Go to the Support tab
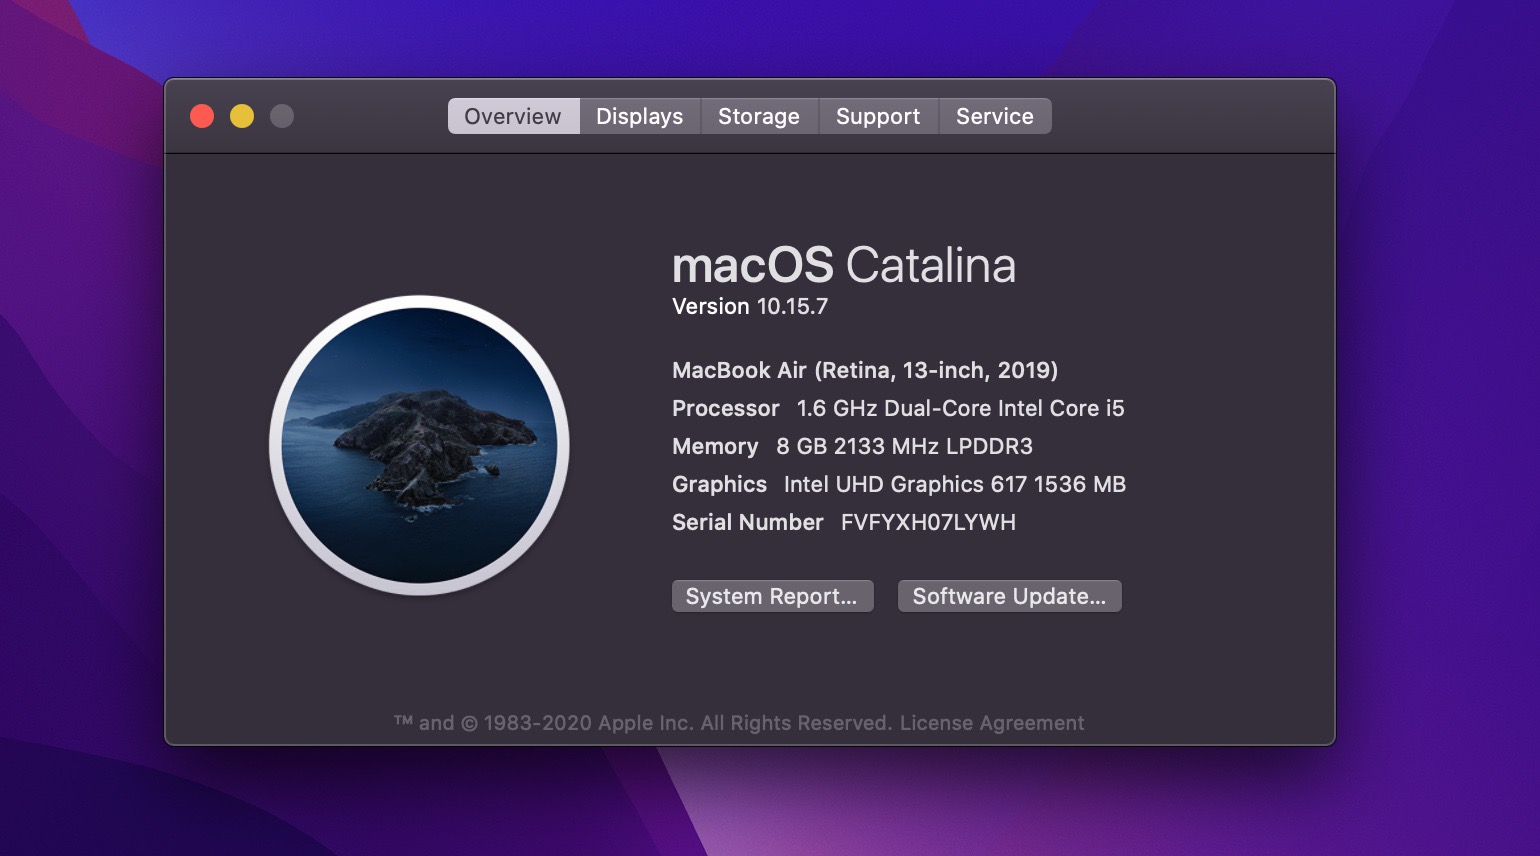This screenshot has height=856, width=1540. 878,116
